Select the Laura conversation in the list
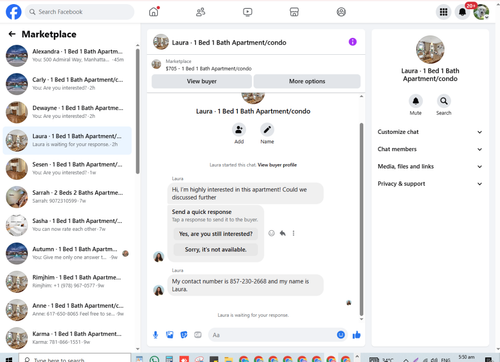 67,140
